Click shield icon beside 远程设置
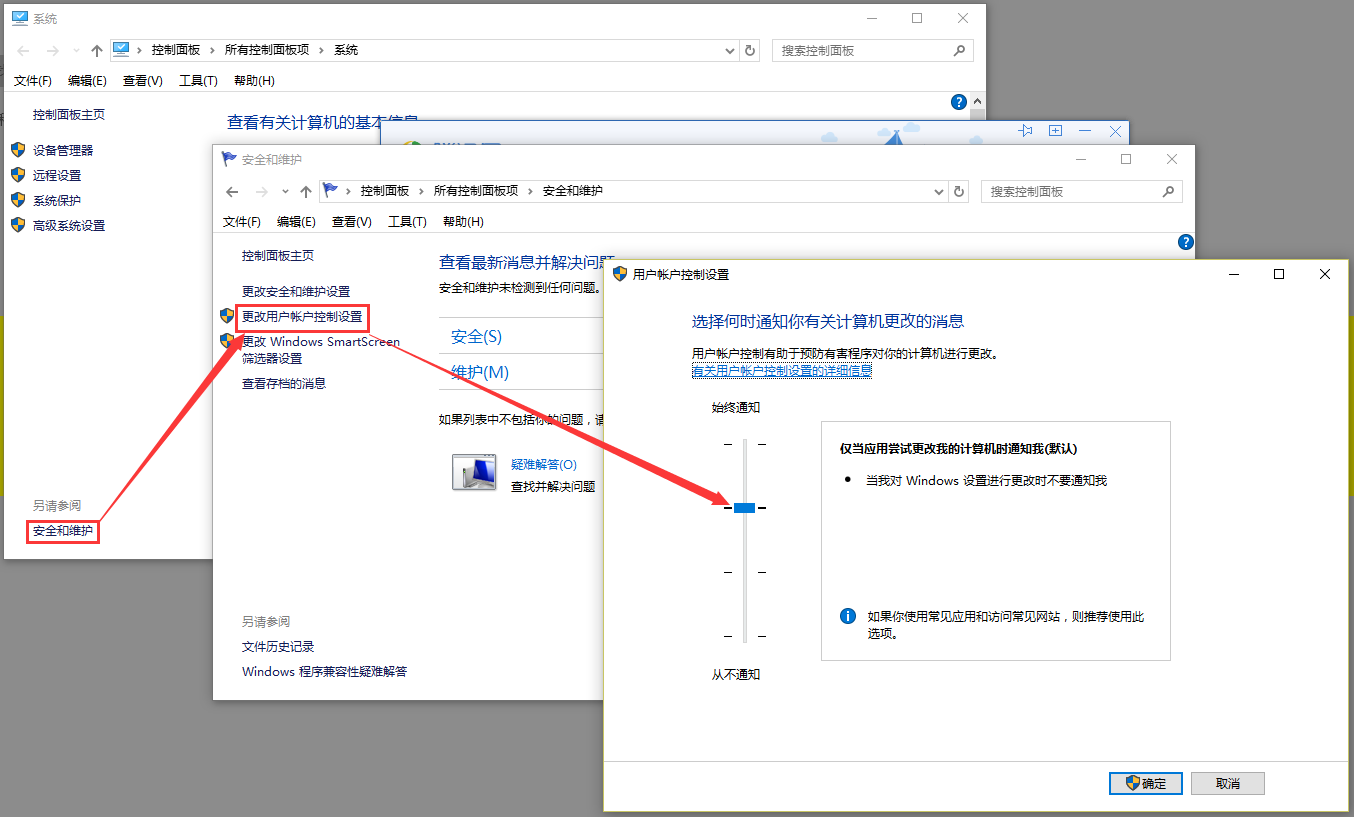This screenshot has width=1354, height=817. (17, 175)
